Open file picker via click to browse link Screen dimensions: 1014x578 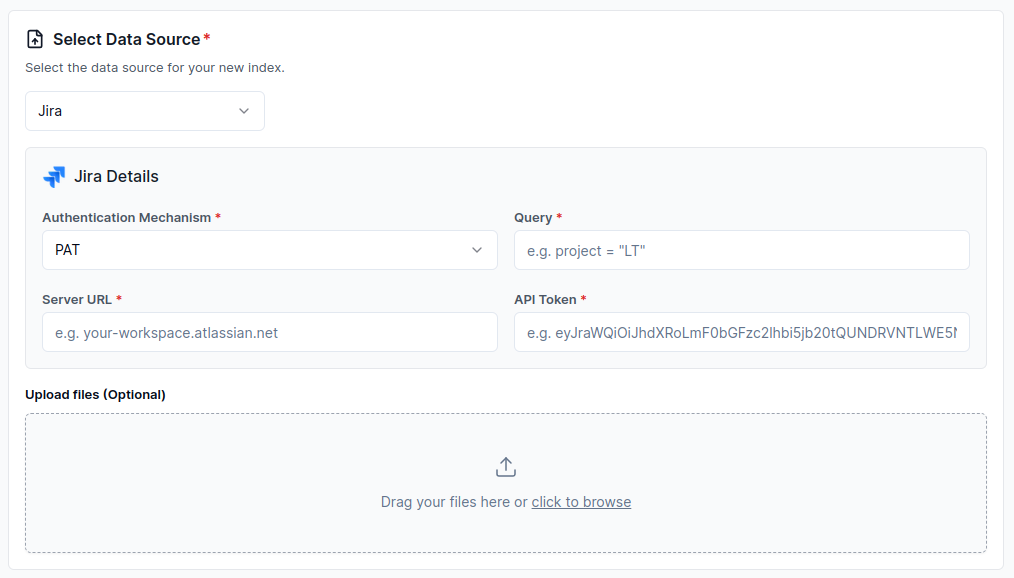[581, 501]
